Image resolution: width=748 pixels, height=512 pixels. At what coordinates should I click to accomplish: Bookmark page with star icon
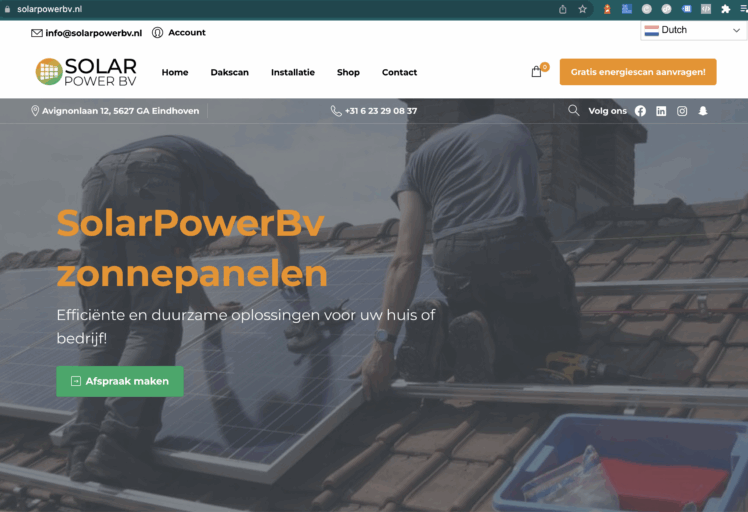point(582,9)
